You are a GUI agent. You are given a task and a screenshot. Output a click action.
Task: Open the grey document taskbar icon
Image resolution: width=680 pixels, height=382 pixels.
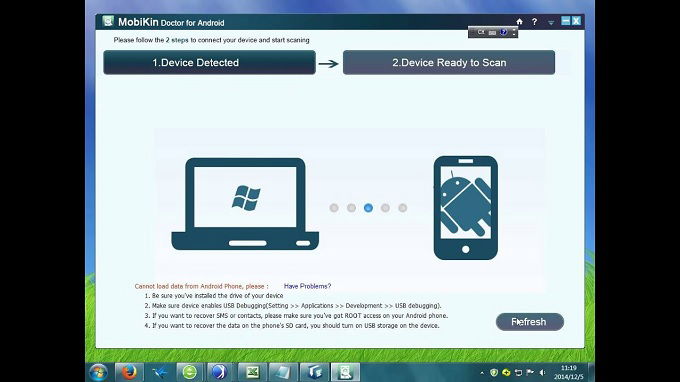[283, 372]
